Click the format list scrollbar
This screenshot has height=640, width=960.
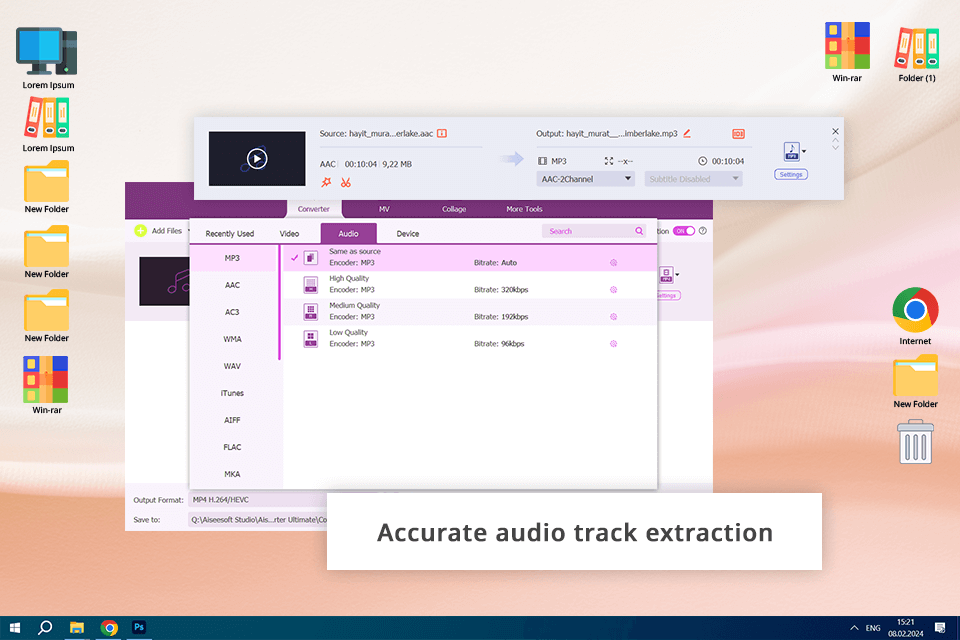point(279,302)
